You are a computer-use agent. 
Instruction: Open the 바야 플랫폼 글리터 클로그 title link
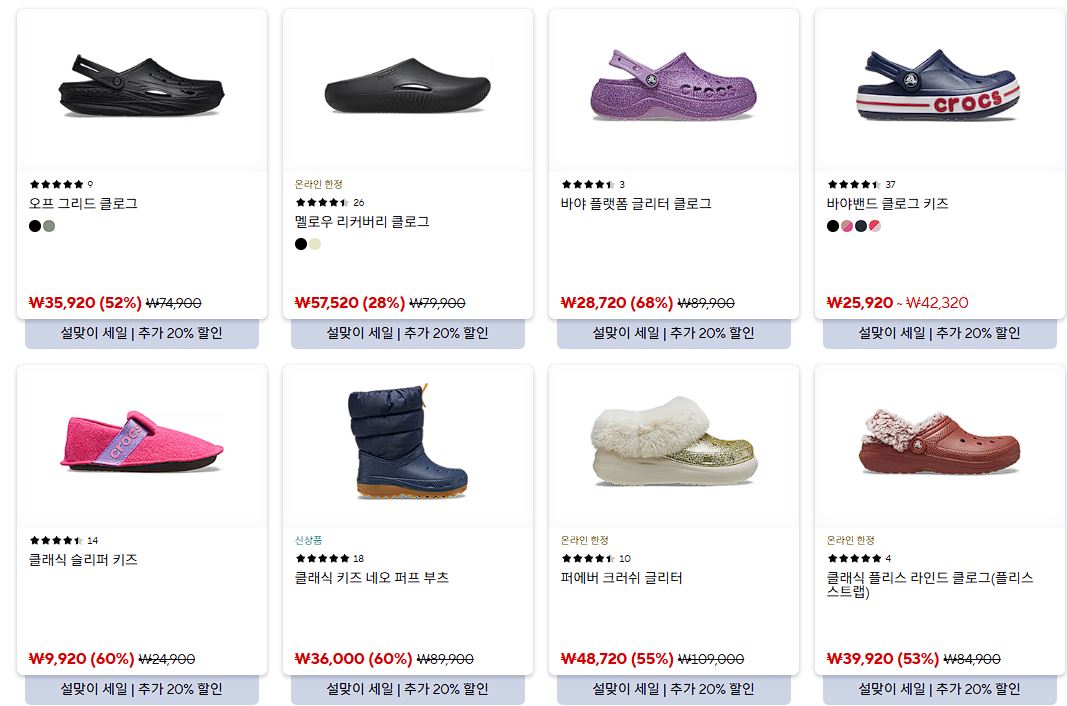[636, 204]
